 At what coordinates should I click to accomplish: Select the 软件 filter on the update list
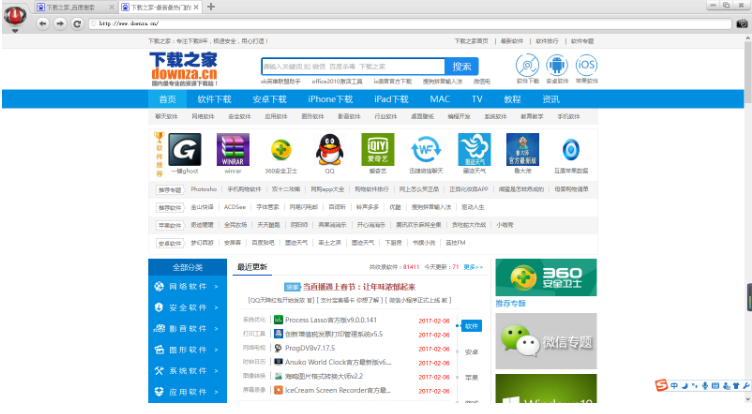point(471,326)
